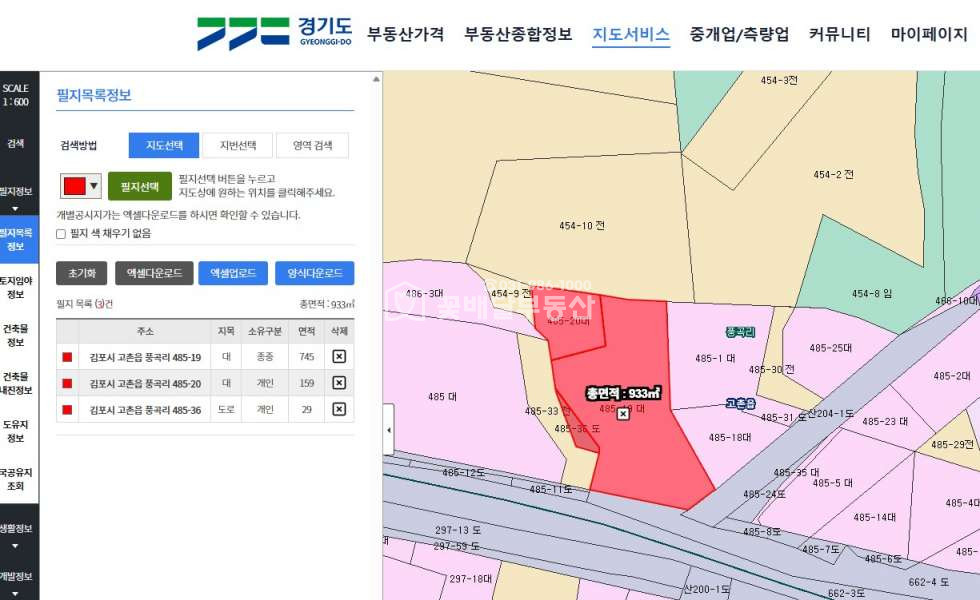Enable the 필지 색 채우기 없음 checkbox
The image size is (980, 600).
click(x=61, y=233)
